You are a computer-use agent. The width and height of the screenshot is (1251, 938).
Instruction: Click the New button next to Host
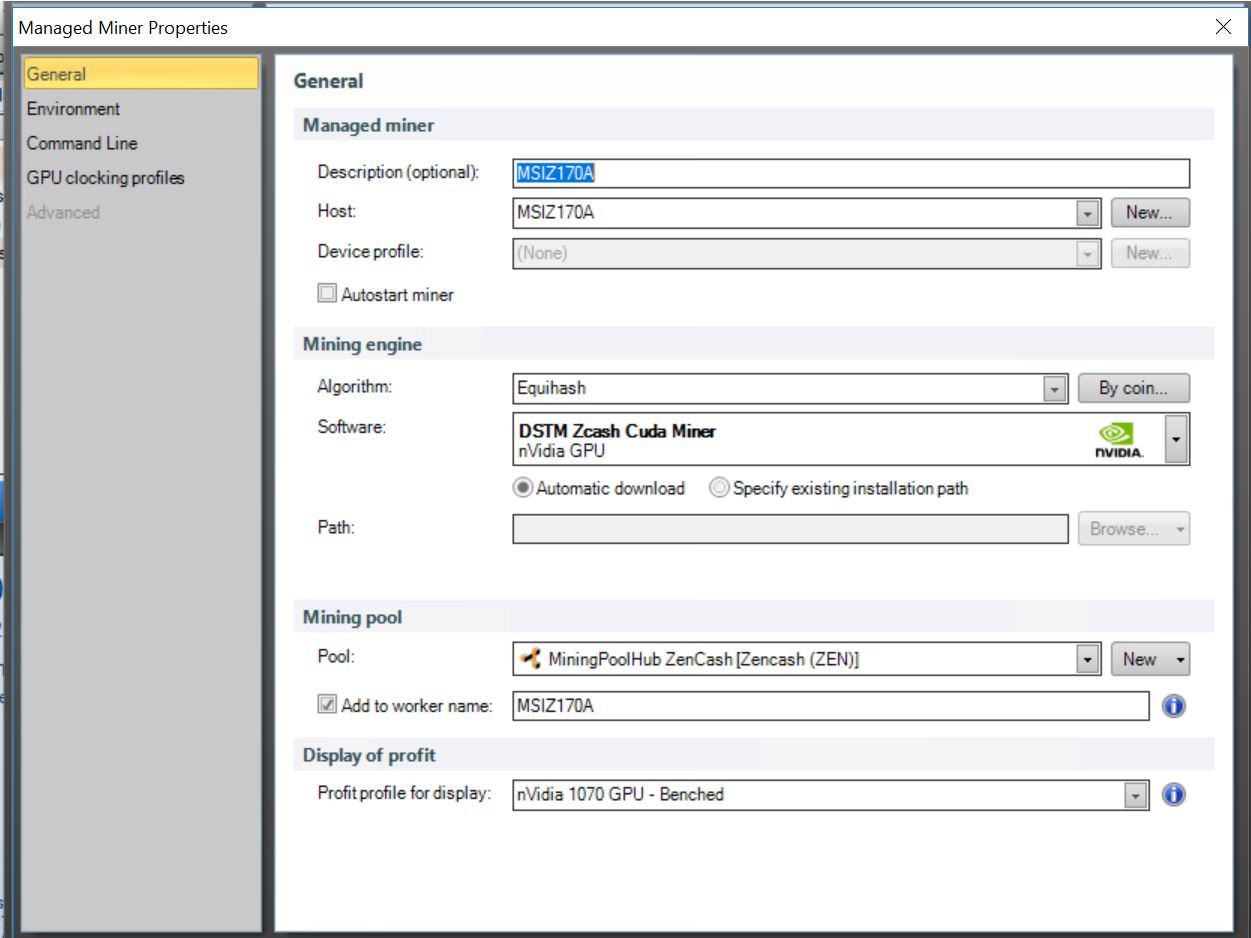(1150, 213)
